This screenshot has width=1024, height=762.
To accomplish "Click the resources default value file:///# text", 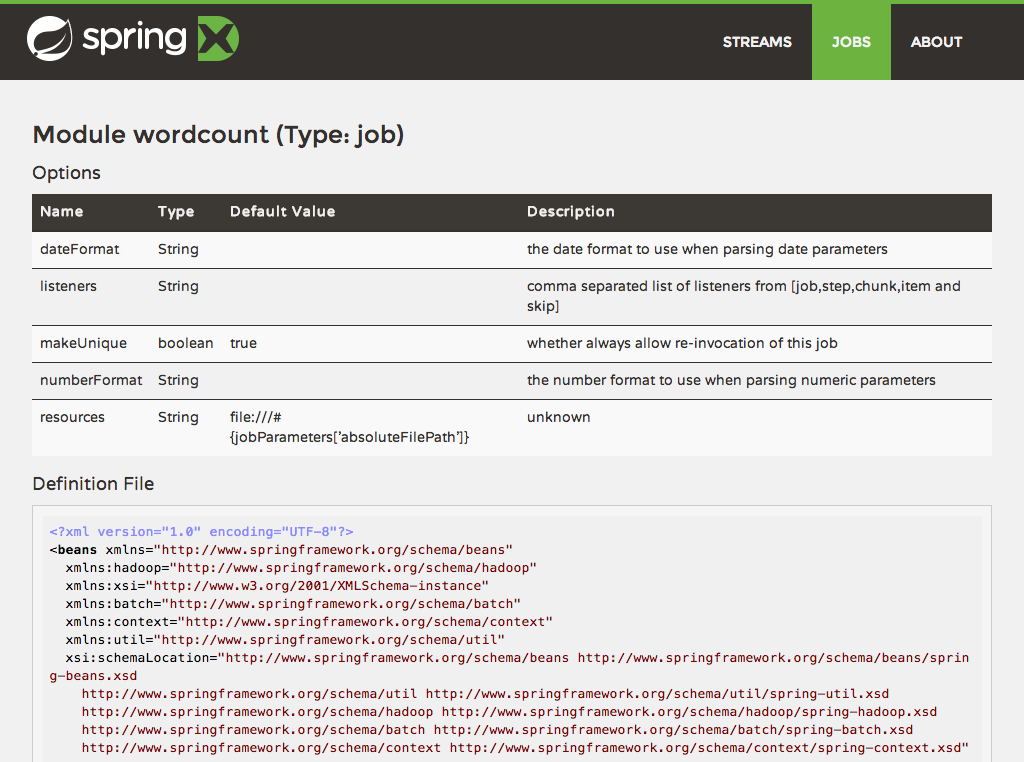I will pyautogui.click(x=349, y=428).
